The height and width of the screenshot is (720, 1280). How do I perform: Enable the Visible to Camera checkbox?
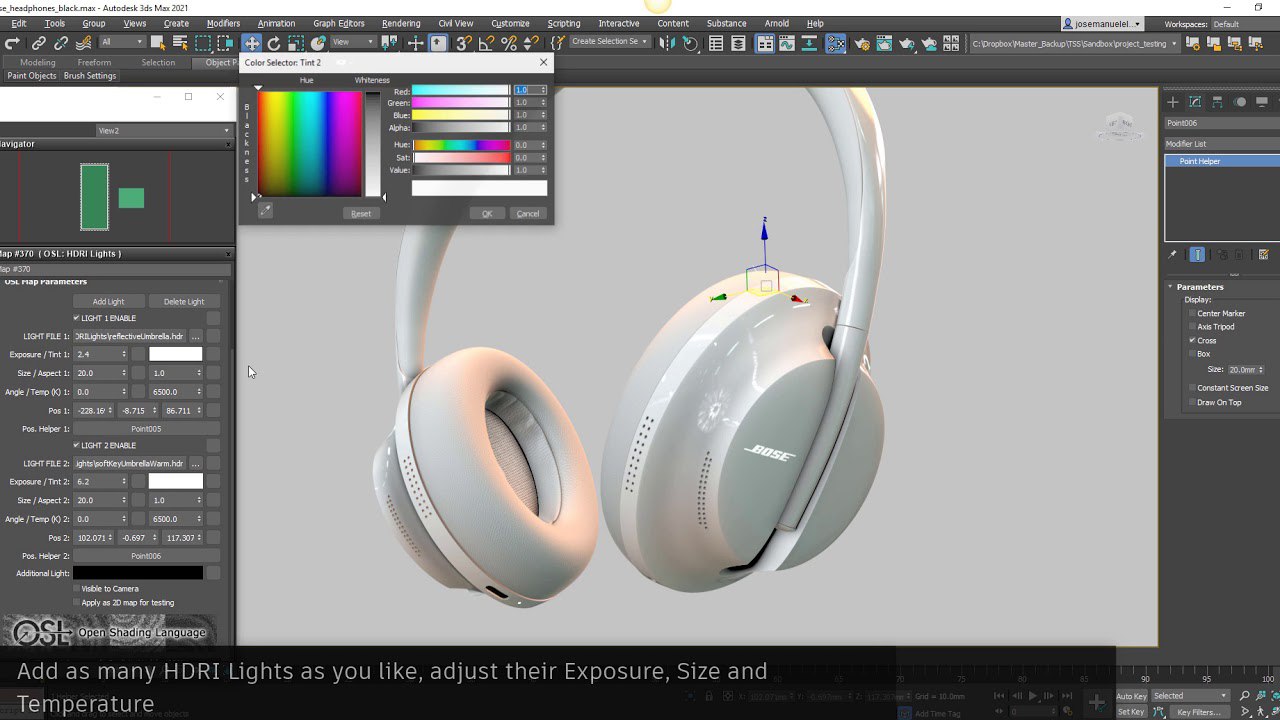coord(77,589)
